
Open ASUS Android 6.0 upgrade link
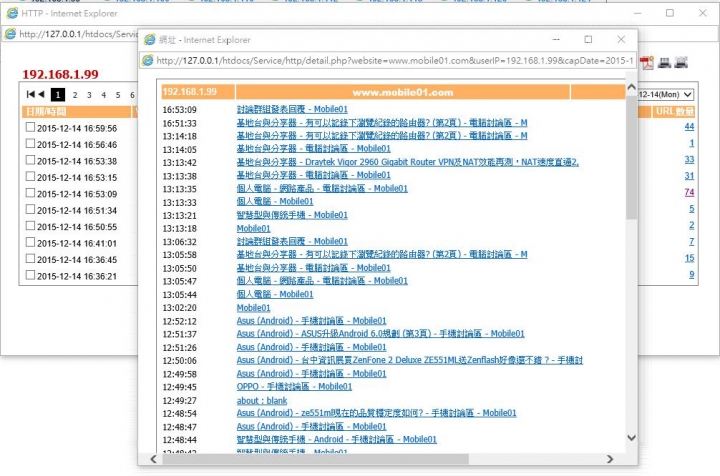[x=380, y=334]
